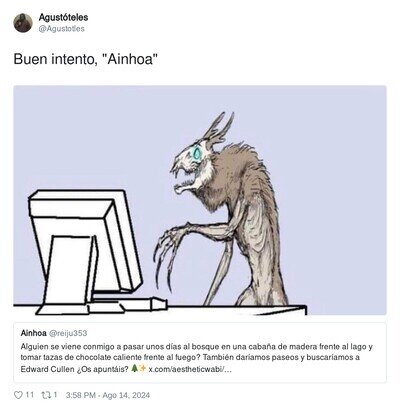Like the tweet with heart icon

18,395
